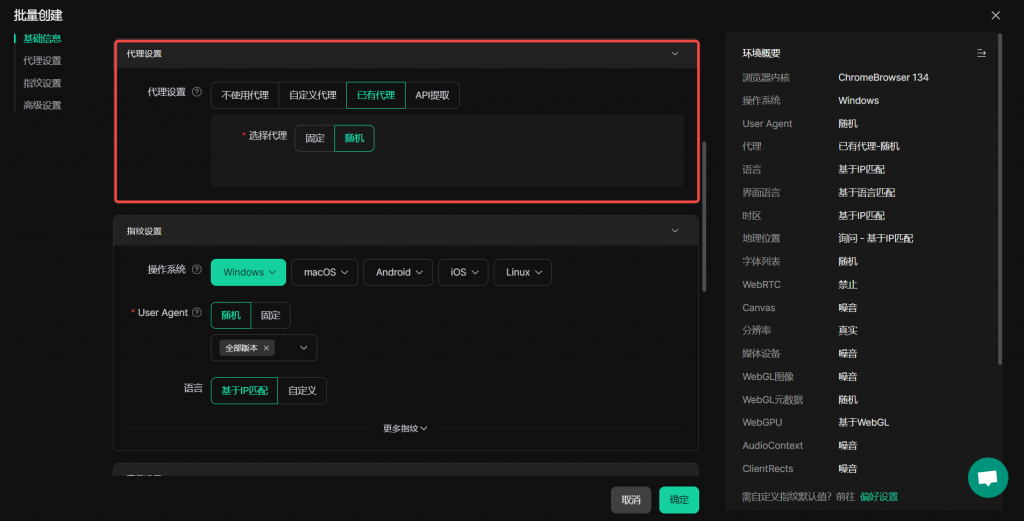Open the live chat support bubble
Viewport: 1024px width, 521px height.
[987, 478]
